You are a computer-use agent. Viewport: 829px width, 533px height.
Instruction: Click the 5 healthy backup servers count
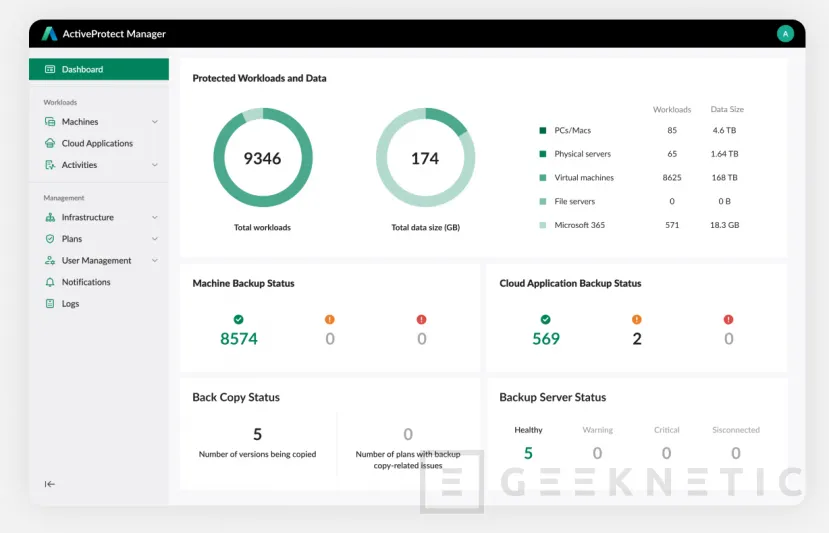[528, 453]
